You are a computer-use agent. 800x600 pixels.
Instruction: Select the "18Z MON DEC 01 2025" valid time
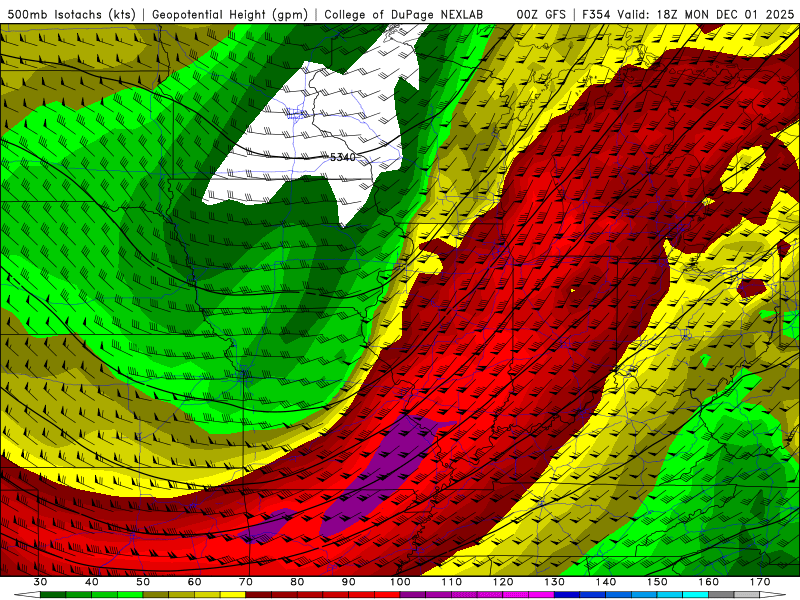point(726,14)
